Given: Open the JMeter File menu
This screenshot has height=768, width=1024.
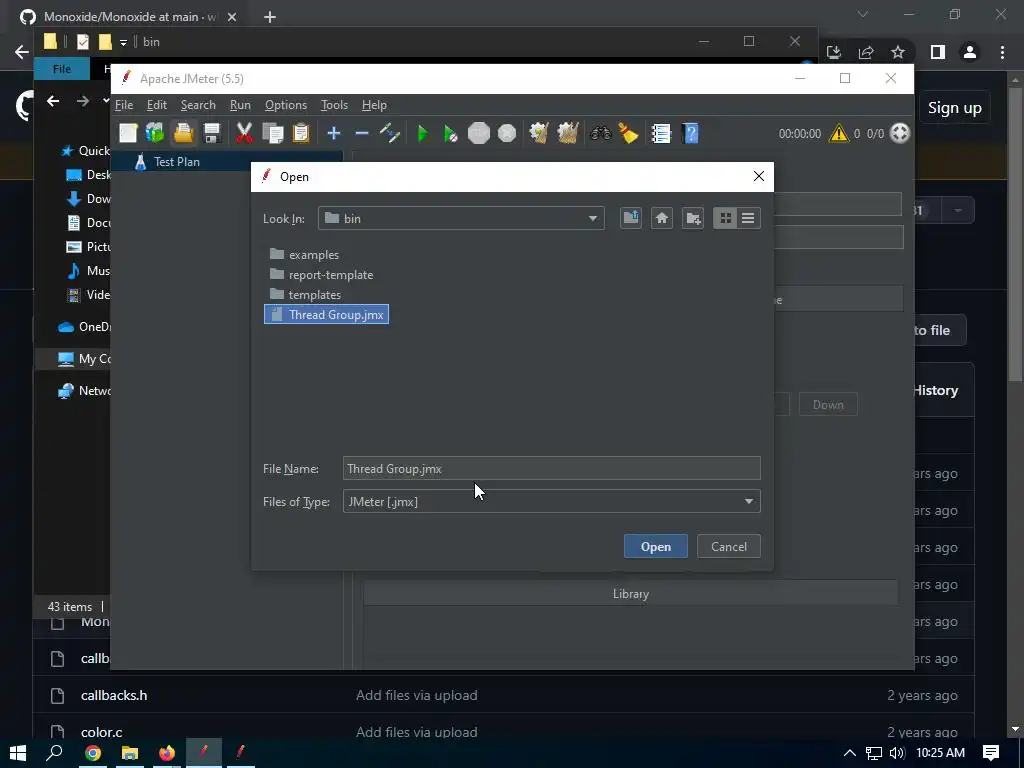Looking at the screenshot, I should 124,104.
